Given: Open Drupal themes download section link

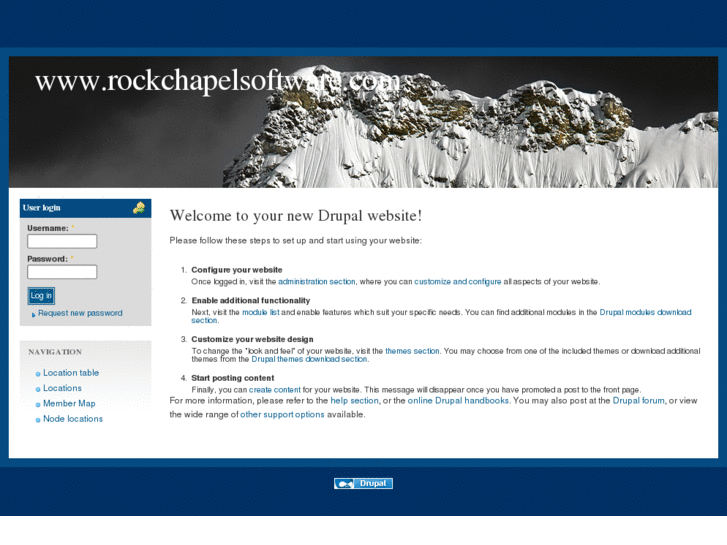Looking at the screenshot, I should 309,359.
